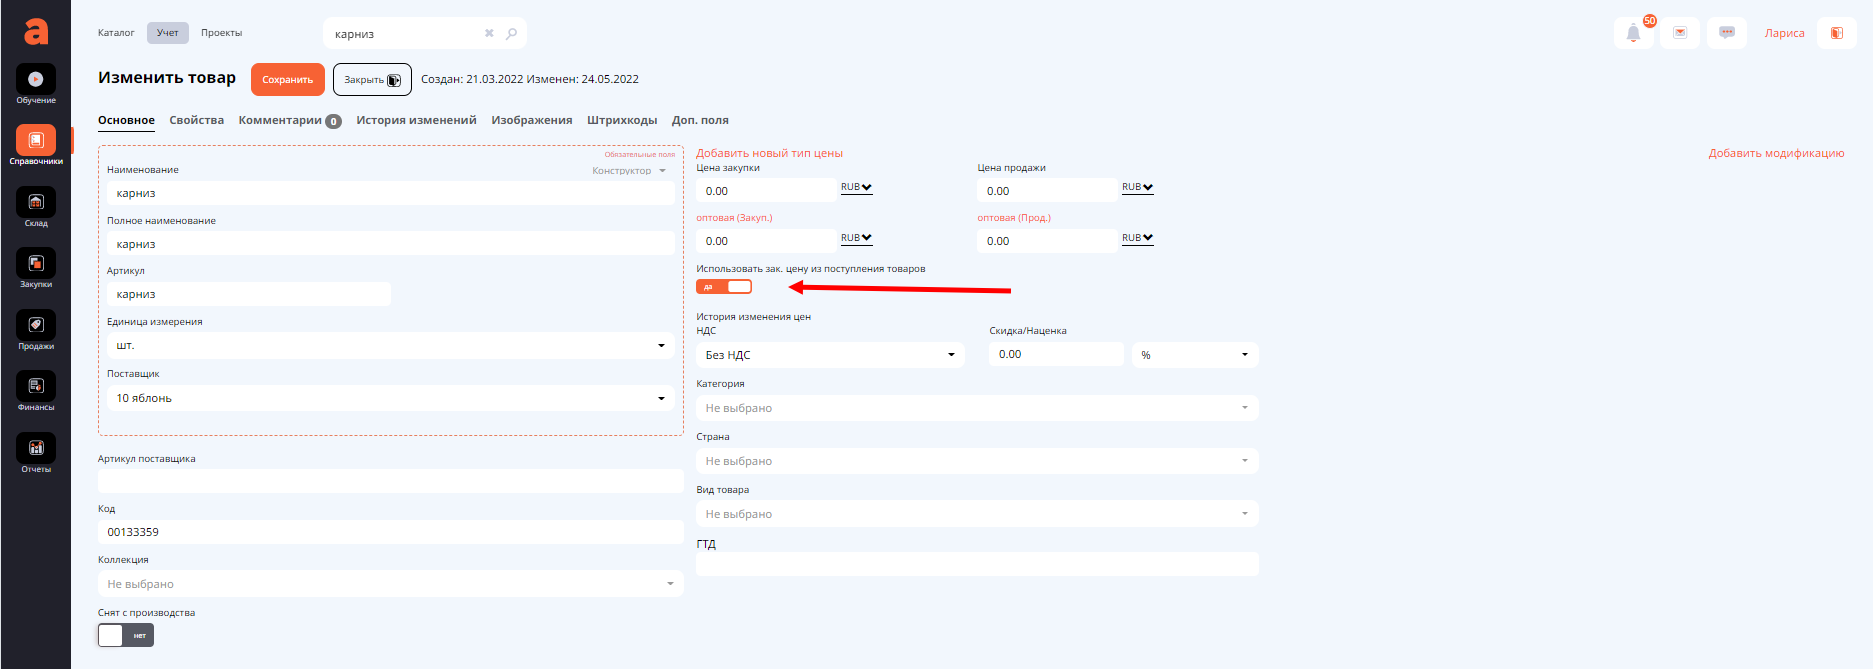Open the Цена закупки currency RUB selector
Viewport: 1873px width, 669px height.
(856, 187)
